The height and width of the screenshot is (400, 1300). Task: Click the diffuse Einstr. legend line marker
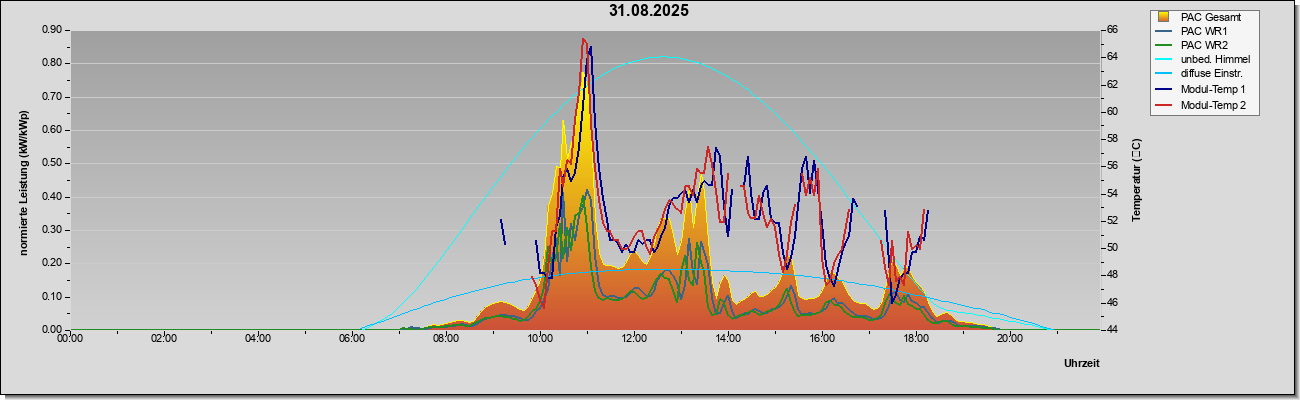[x=1163, y=75]
